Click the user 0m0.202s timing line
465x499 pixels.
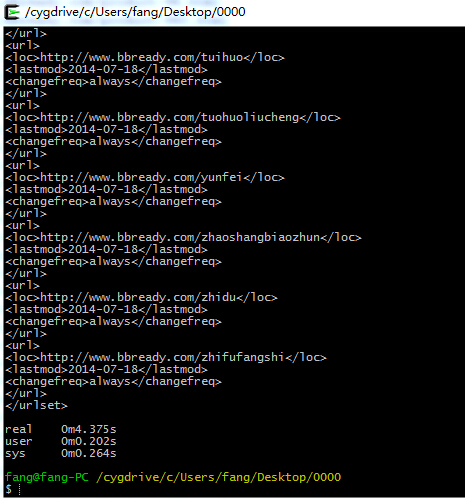[61, 441]
